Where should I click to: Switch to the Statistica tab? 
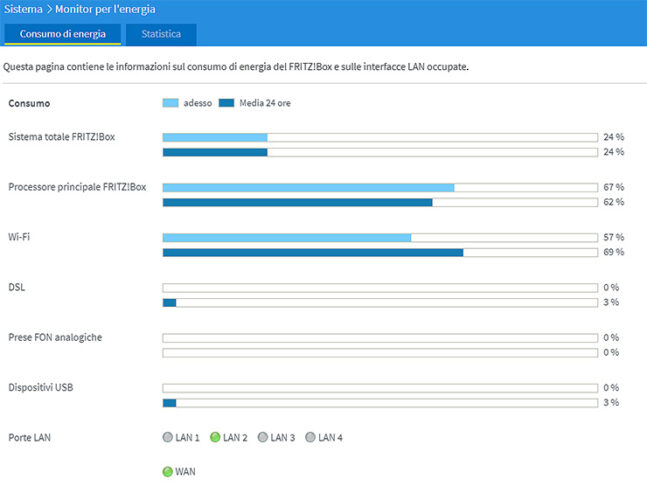click(161, 34)
